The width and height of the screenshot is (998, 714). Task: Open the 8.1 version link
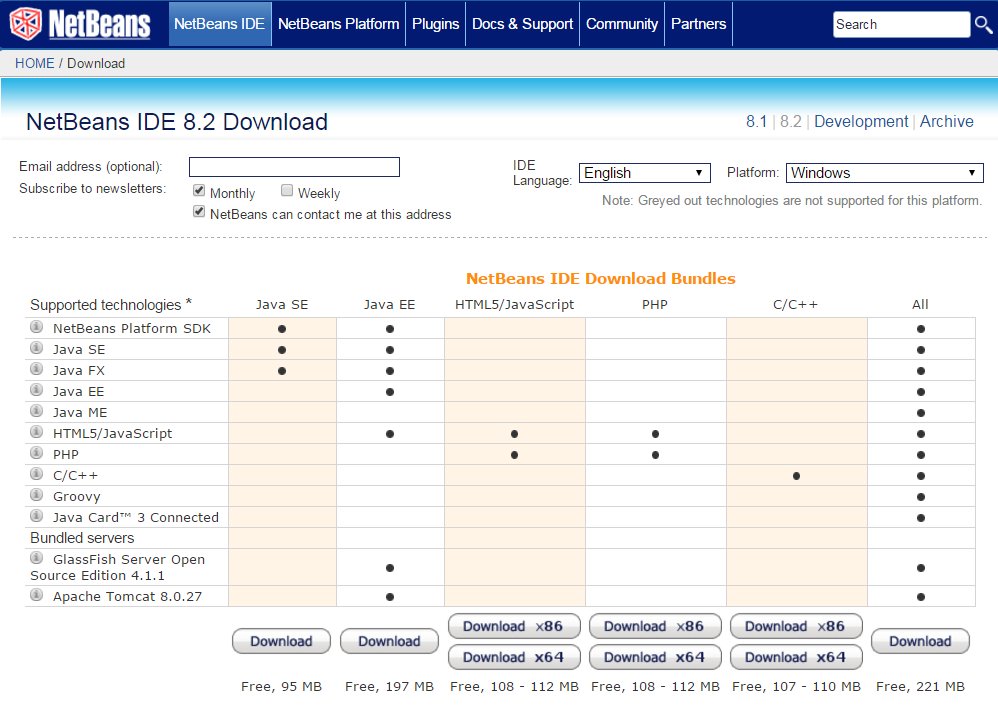coord(756,122)
